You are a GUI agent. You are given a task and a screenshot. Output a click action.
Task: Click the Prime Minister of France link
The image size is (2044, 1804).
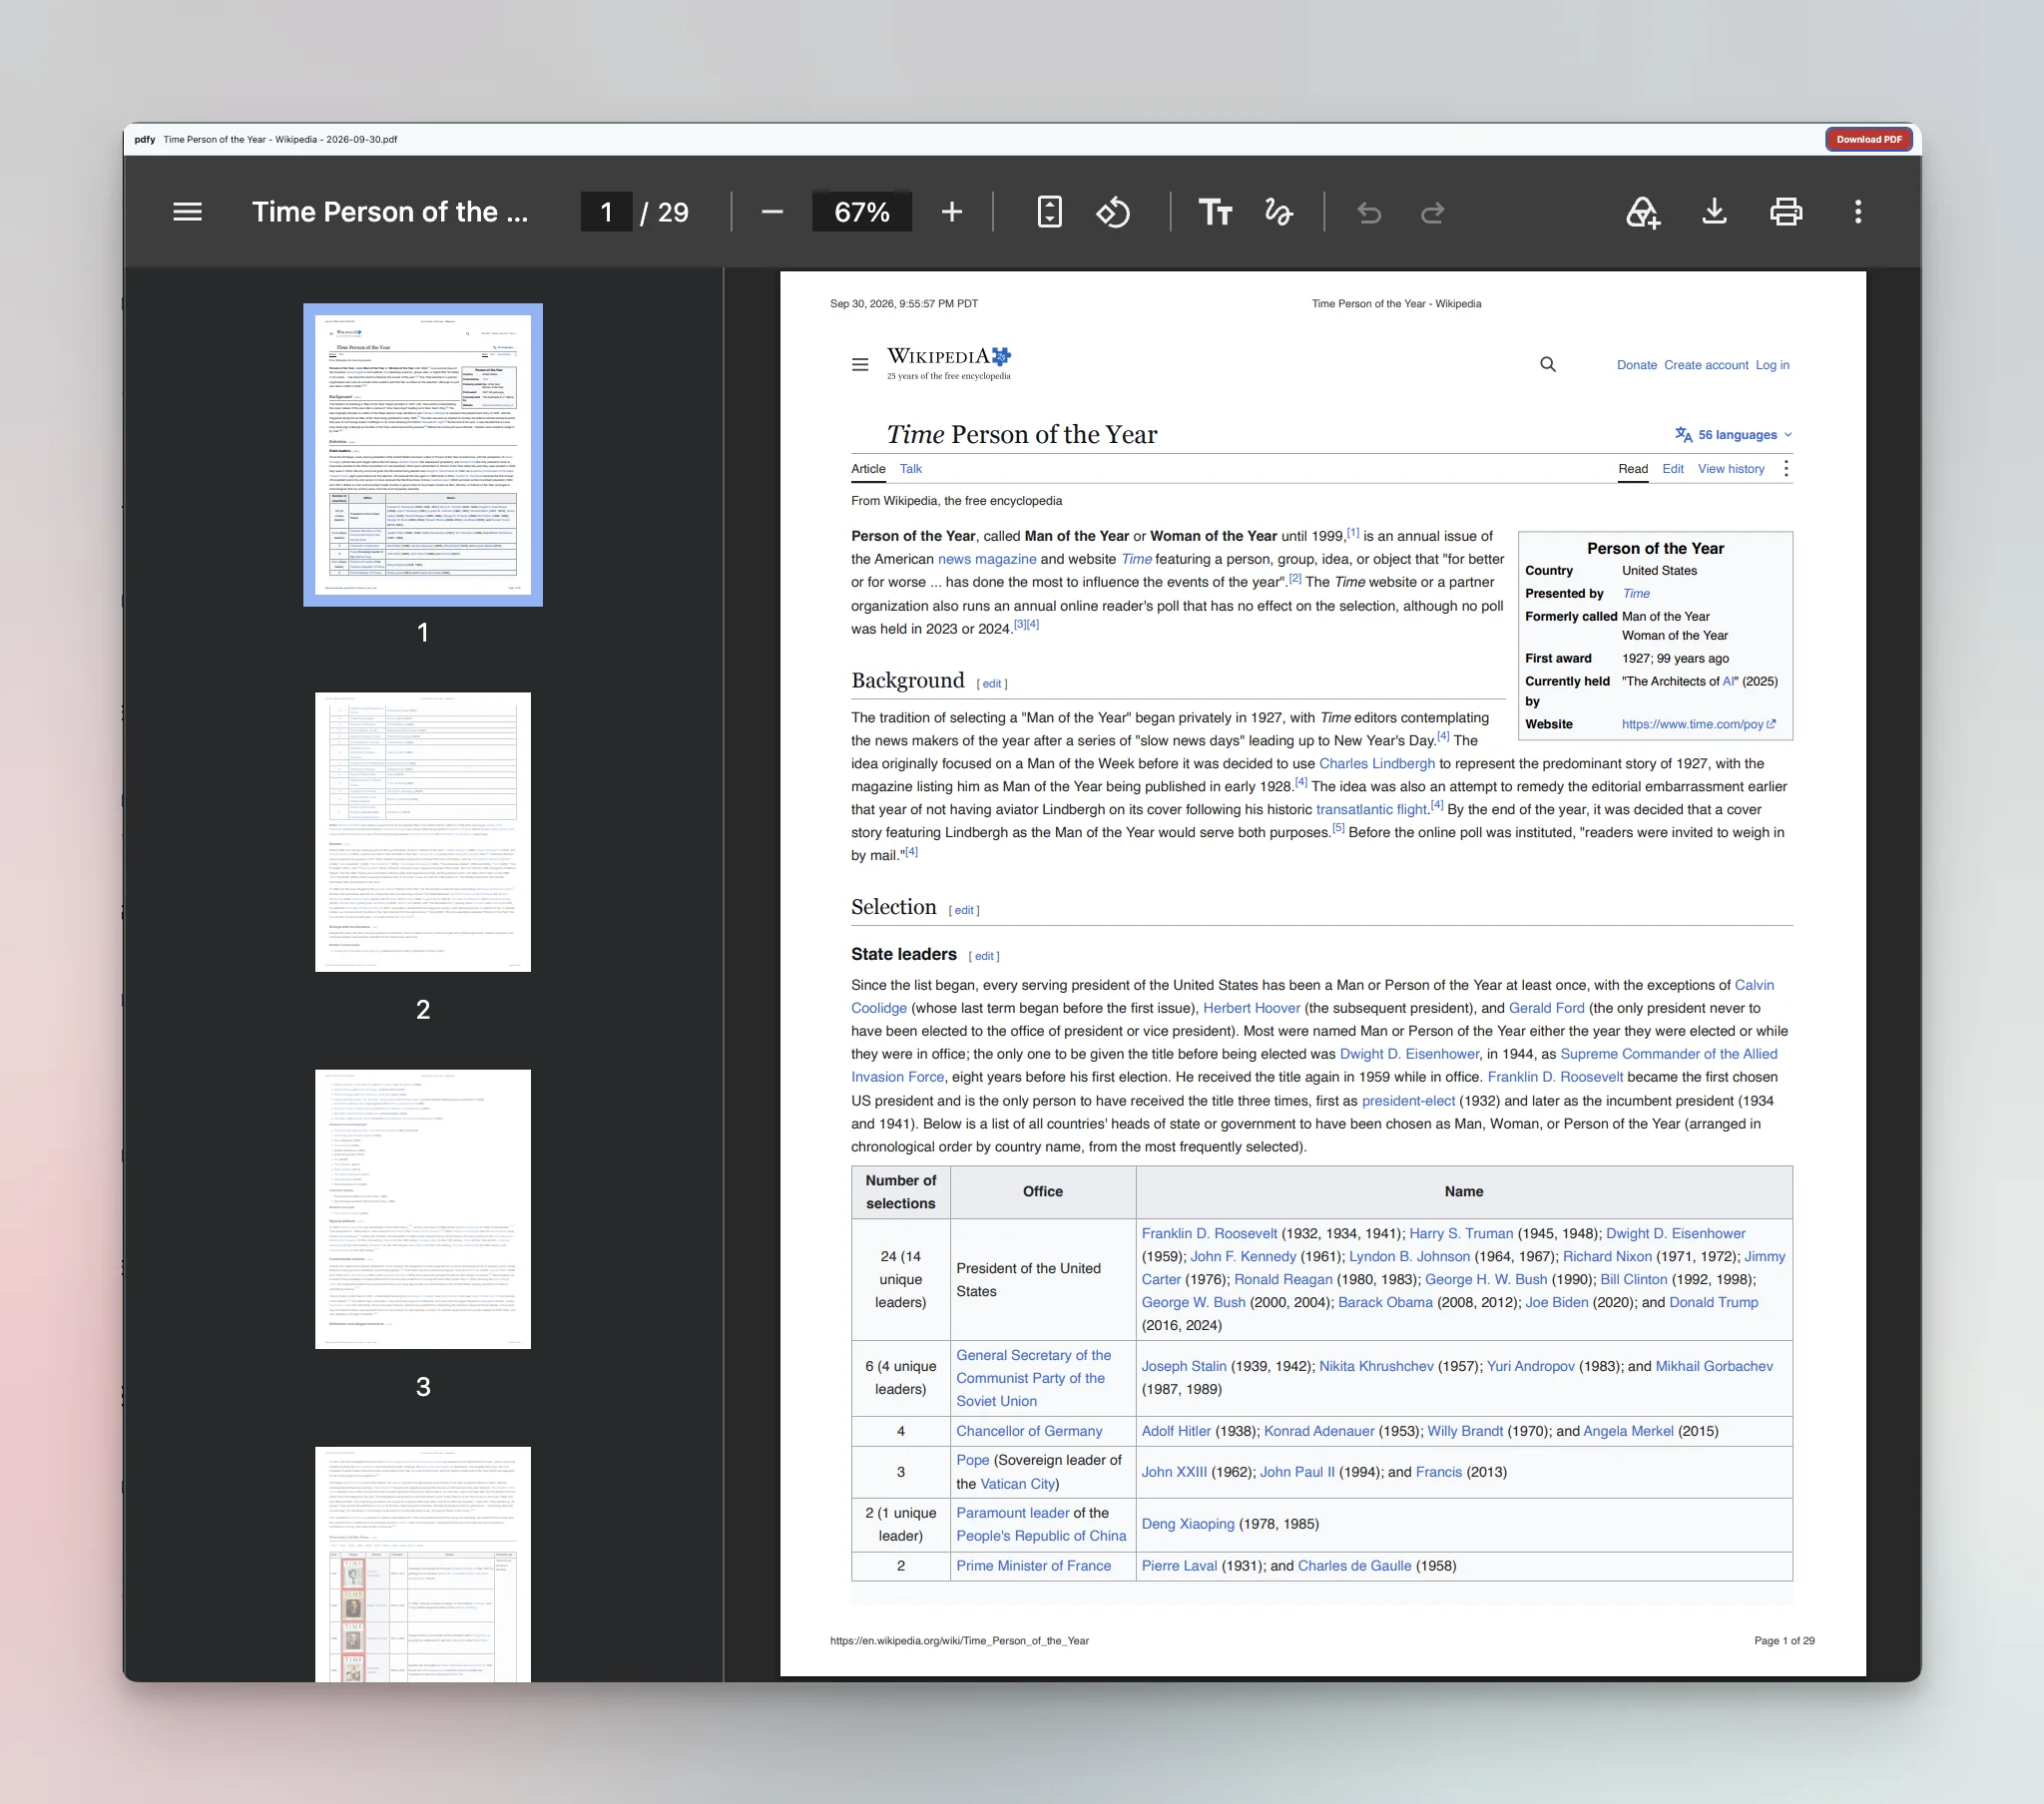click(x=1033, y=1566)
